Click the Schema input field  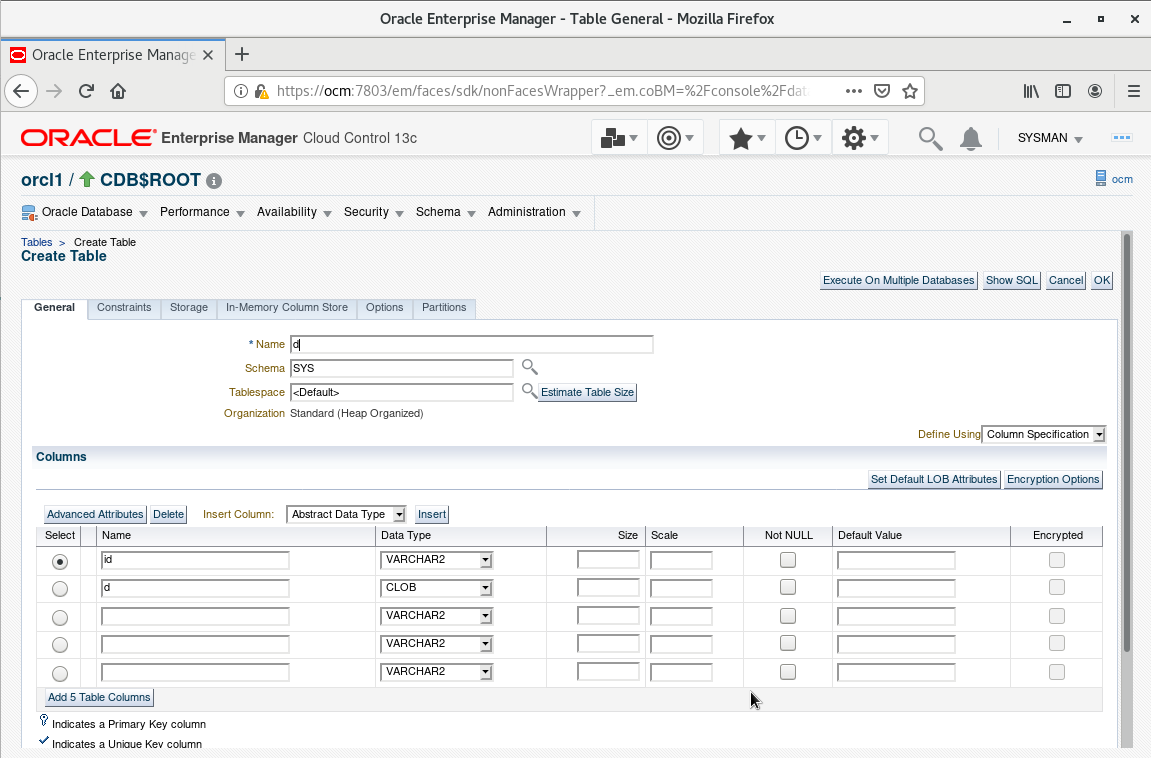coord(402,368)
